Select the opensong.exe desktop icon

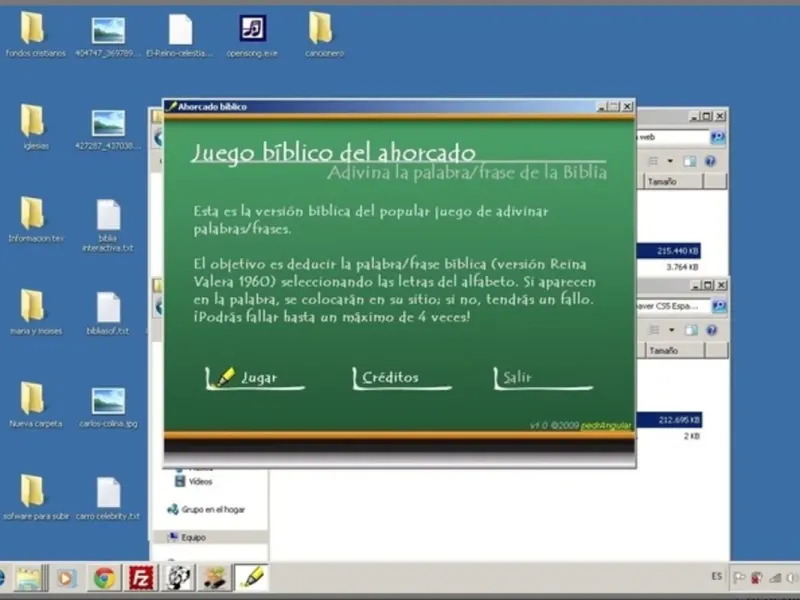[252, 35]
